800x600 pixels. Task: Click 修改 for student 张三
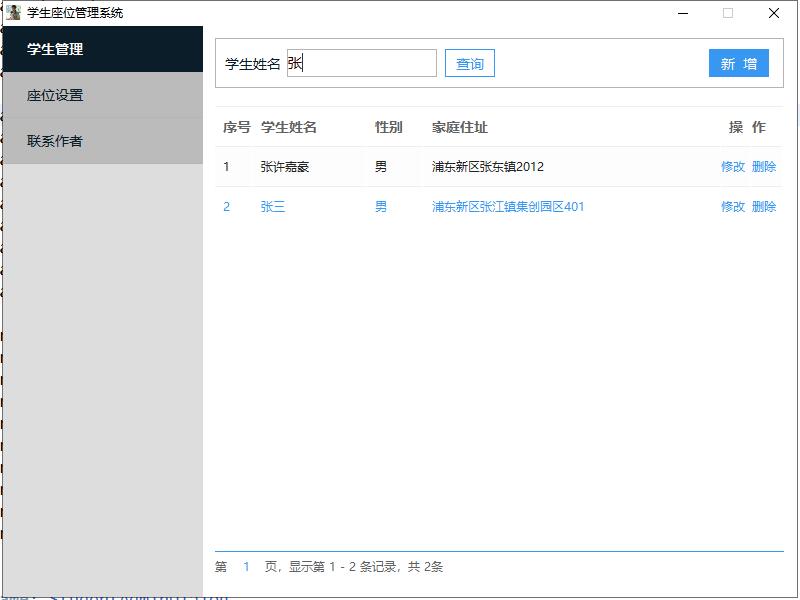pyautogui.click(x=733, y=208)
